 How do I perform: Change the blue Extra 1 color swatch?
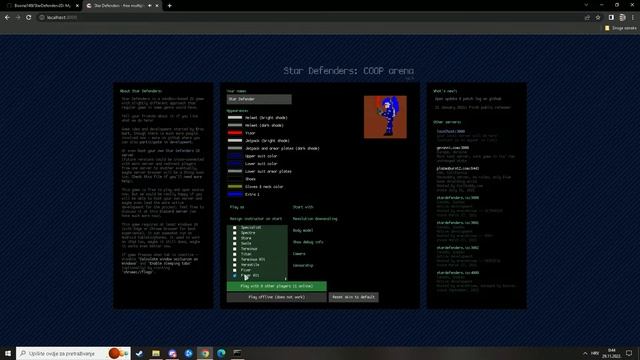tap(235, 194)
